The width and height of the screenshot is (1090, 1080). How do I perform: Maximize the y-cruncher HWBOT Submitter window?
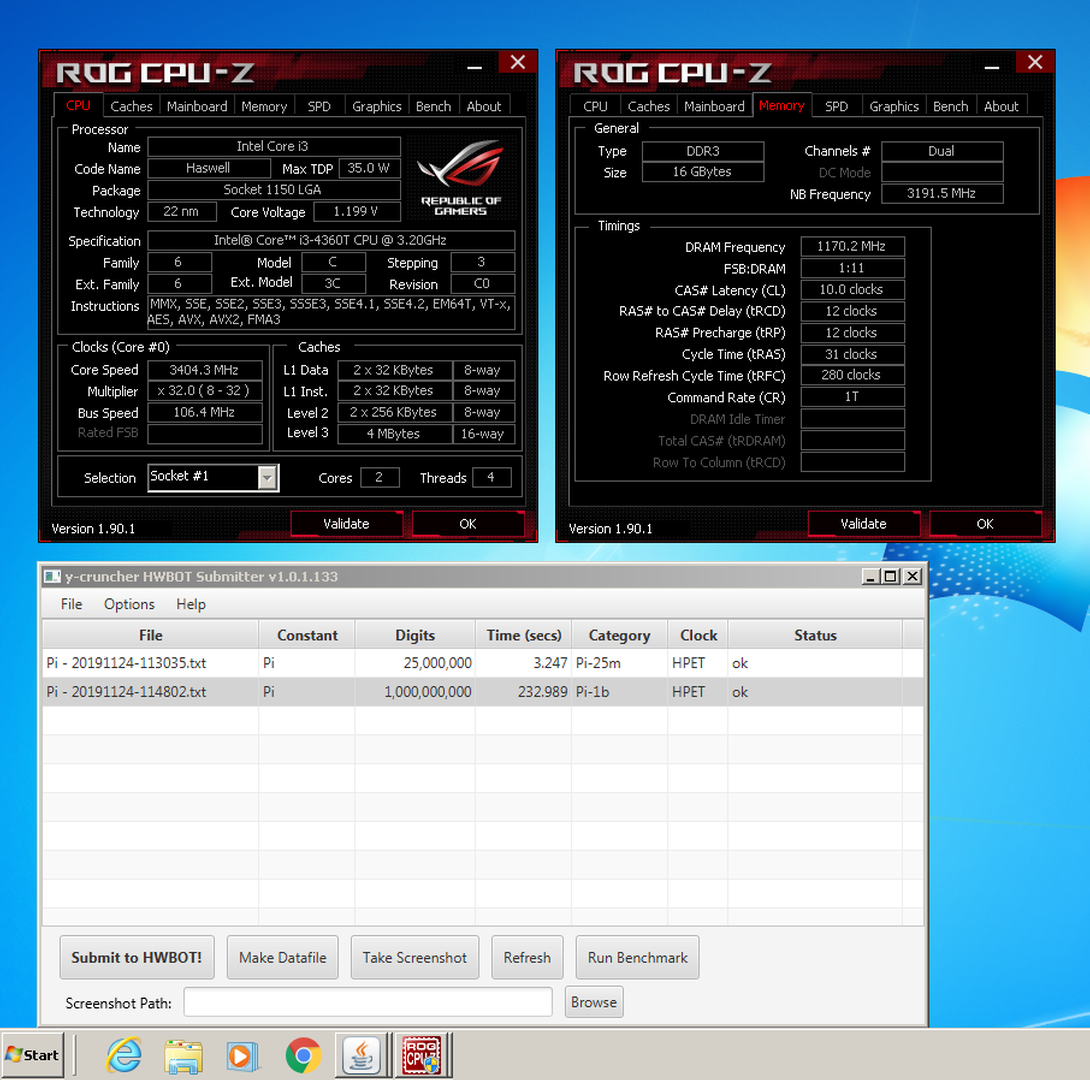pos(890,576)
